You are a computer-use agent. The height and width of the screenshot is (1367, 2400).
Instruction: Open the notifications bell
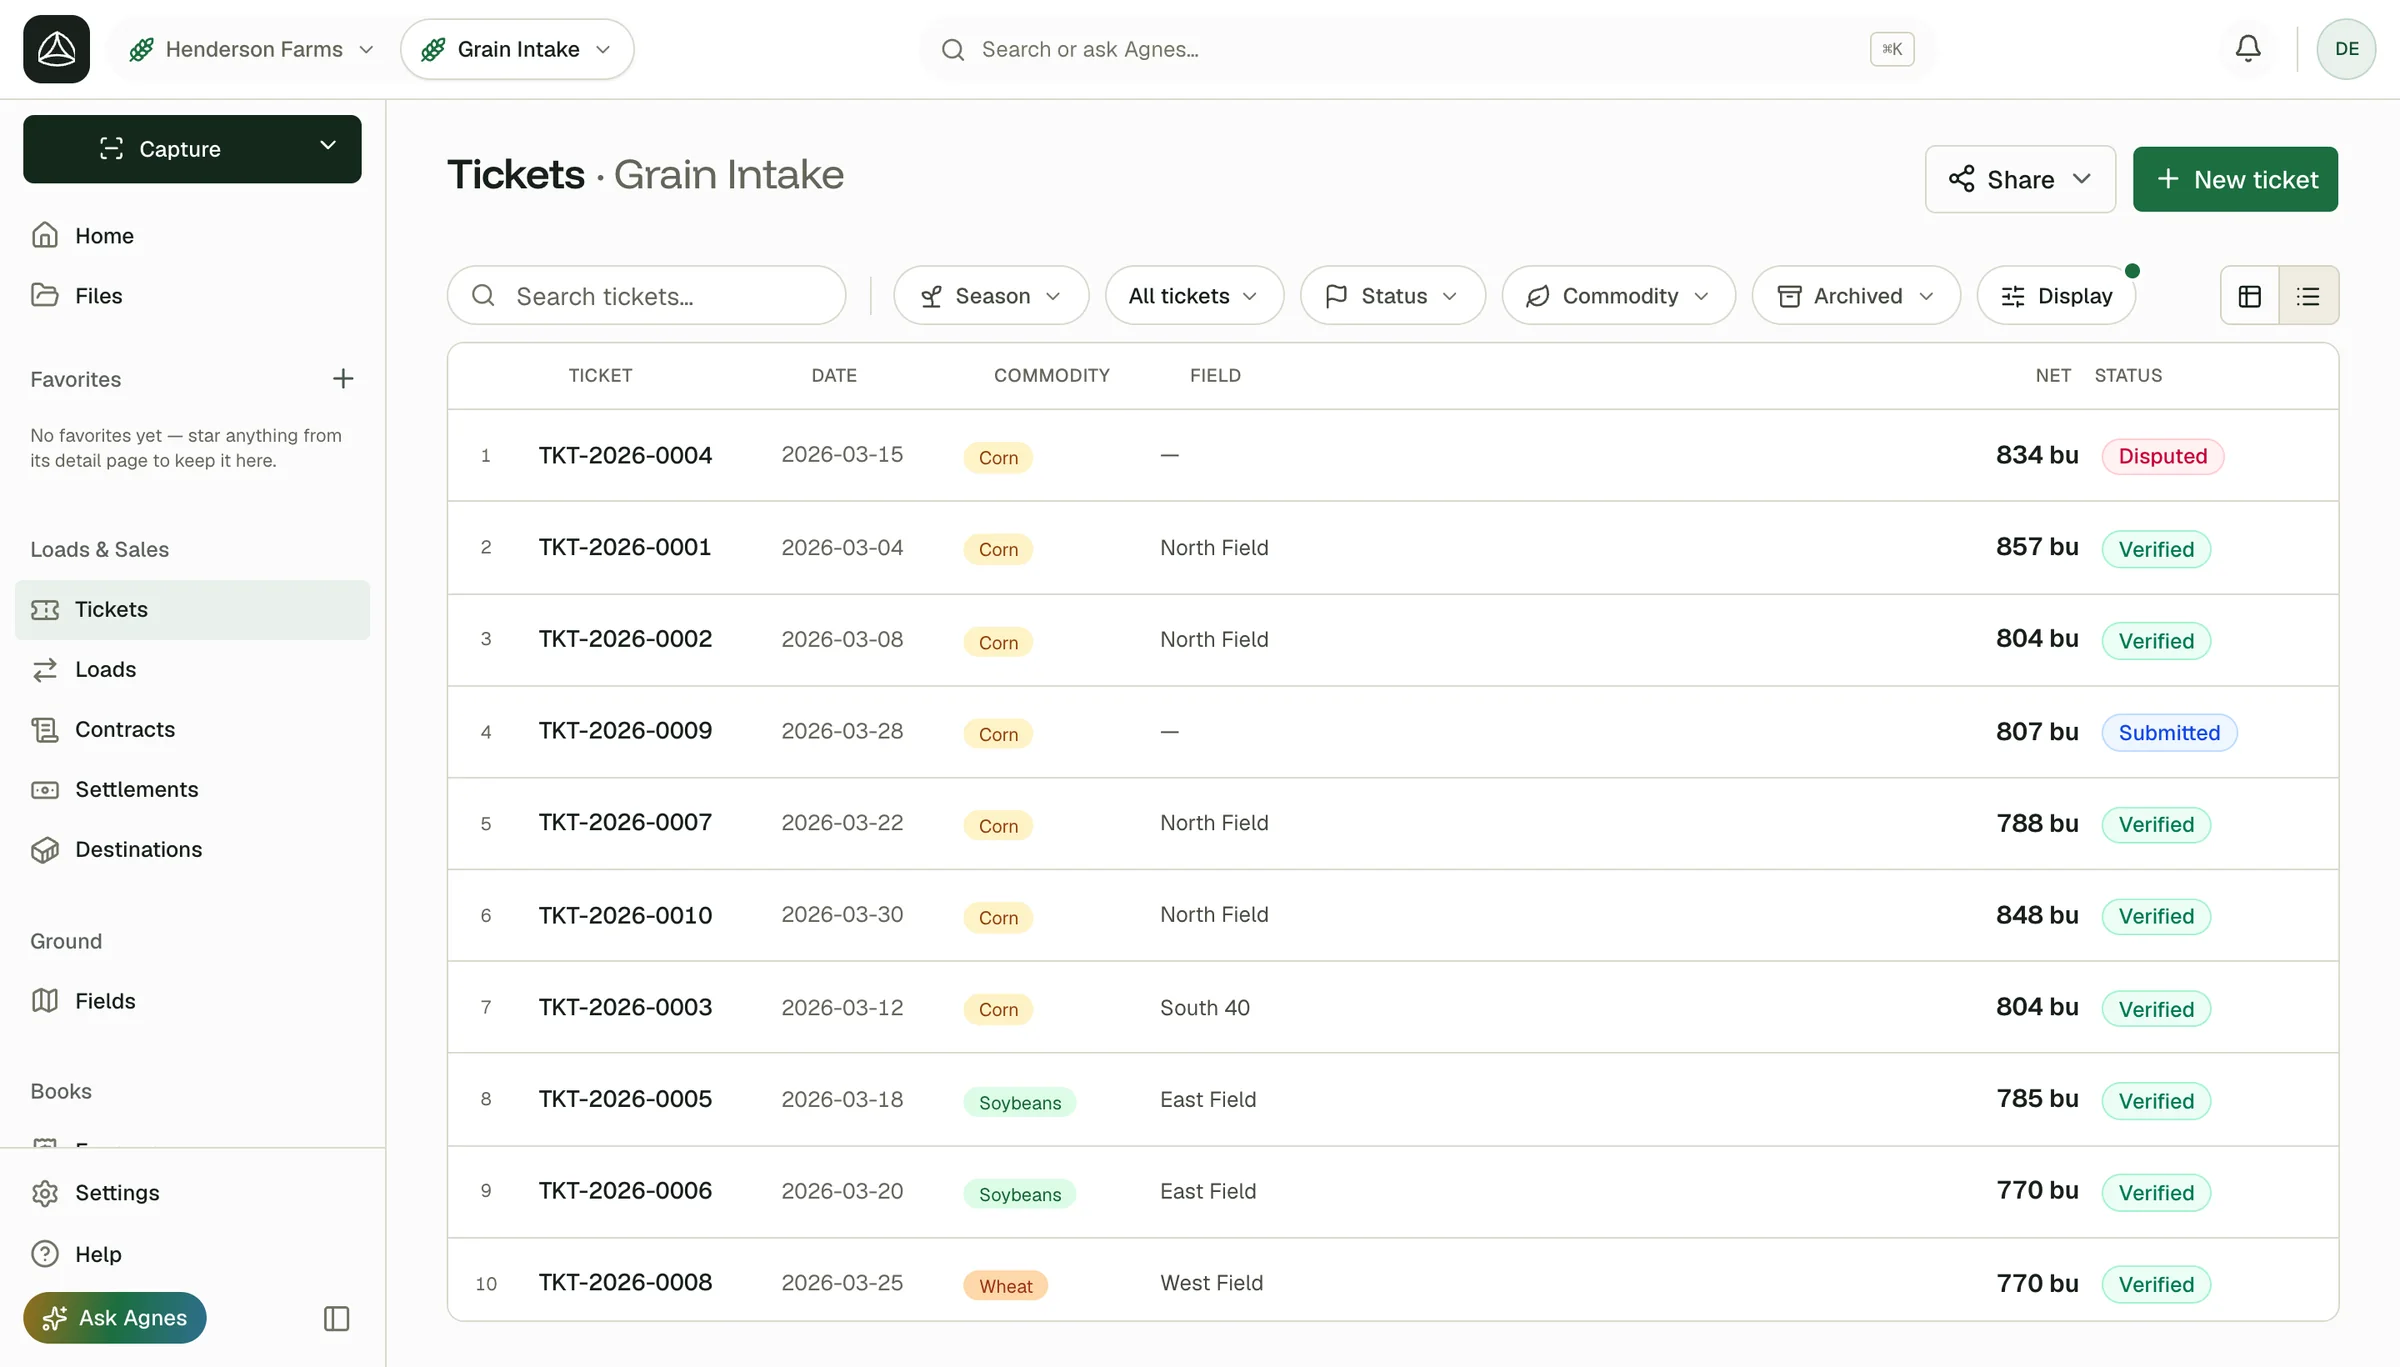pyautogui.click(x=2248, y=49)
